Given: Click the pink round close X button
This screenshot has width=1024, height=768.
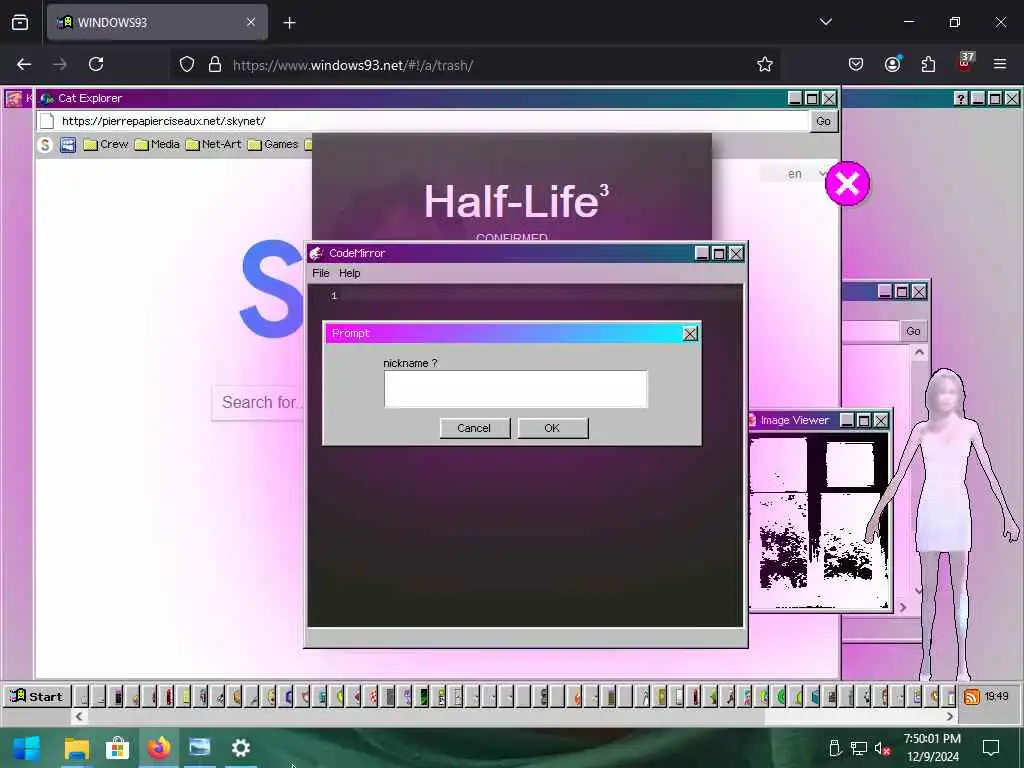Looking at the screenshot, I should click(847, 184).
